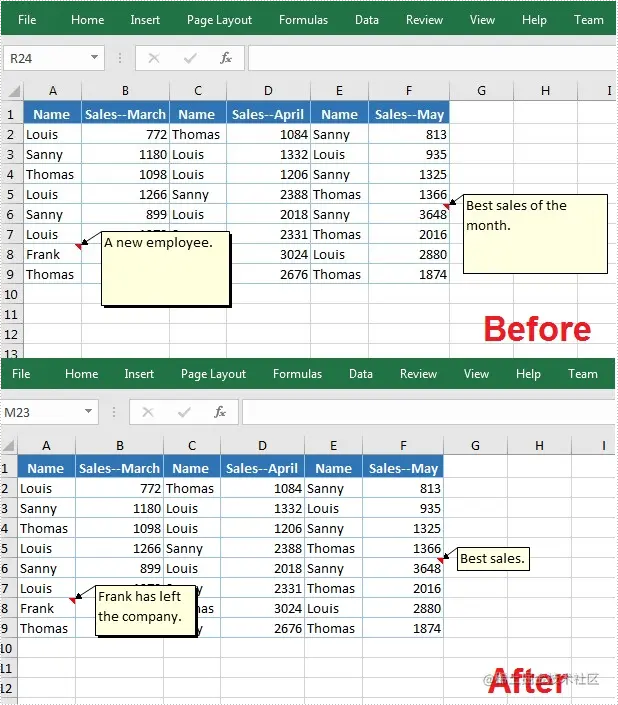Select cell 772 in the Before sheet
The height and width of the screenshot is (705, 618).
125,134
